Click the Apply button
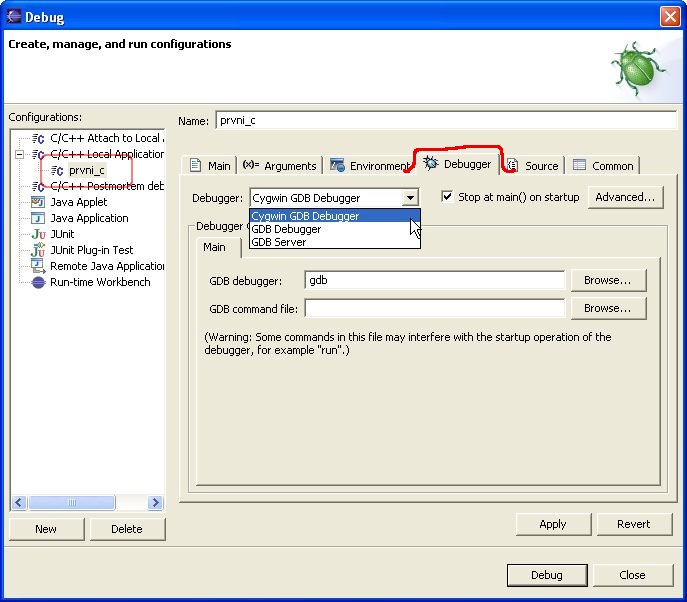Screen dimensions: 687x602 tap(552, 524)
